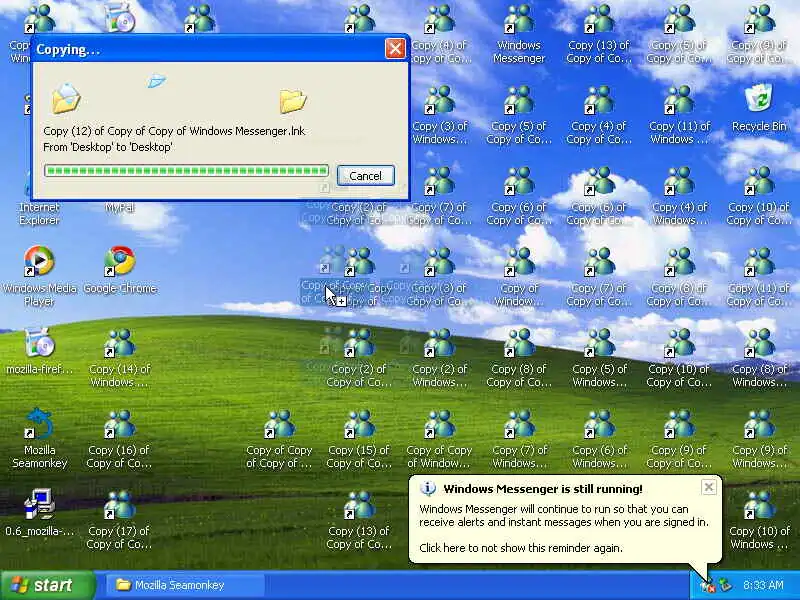Click the Safely Remove Hardware tray icon
The width and height of the screenshot is (800, 600).
pyautogui.click(x=725, y=585)
